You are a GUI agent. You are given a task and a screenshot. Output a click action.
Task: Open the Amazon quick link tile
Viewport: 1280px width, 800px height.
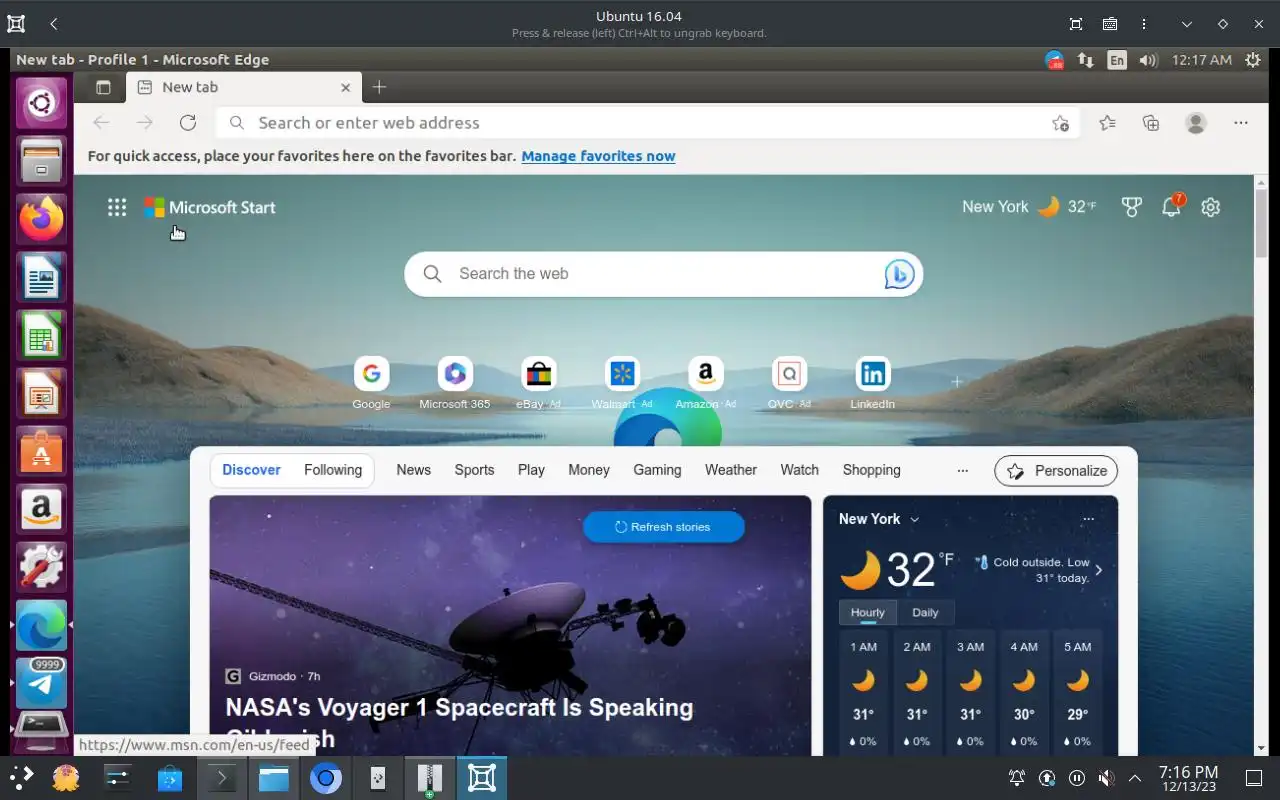pyautogui.click(x=706, y=383)
